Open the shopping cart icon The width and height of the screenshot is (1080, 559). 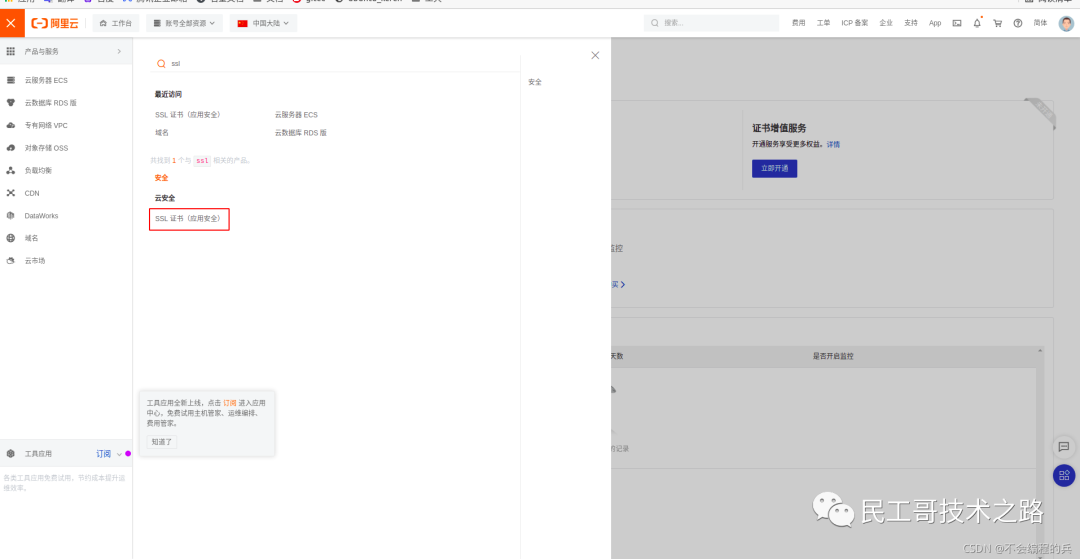tap(997, 23)
